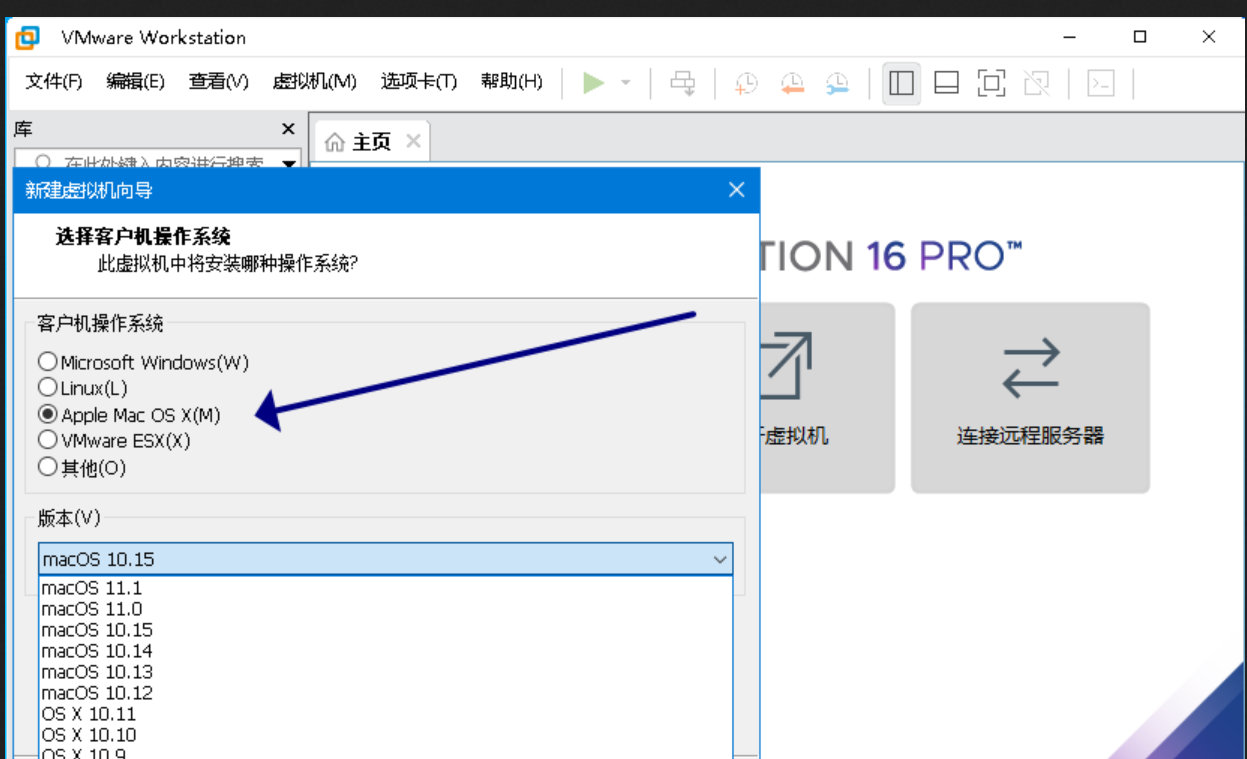Image resolution: width=1247 pixels, height=759 pixels.
Task: Choose macOS 10.12 from version list
Action: (385, 693)
